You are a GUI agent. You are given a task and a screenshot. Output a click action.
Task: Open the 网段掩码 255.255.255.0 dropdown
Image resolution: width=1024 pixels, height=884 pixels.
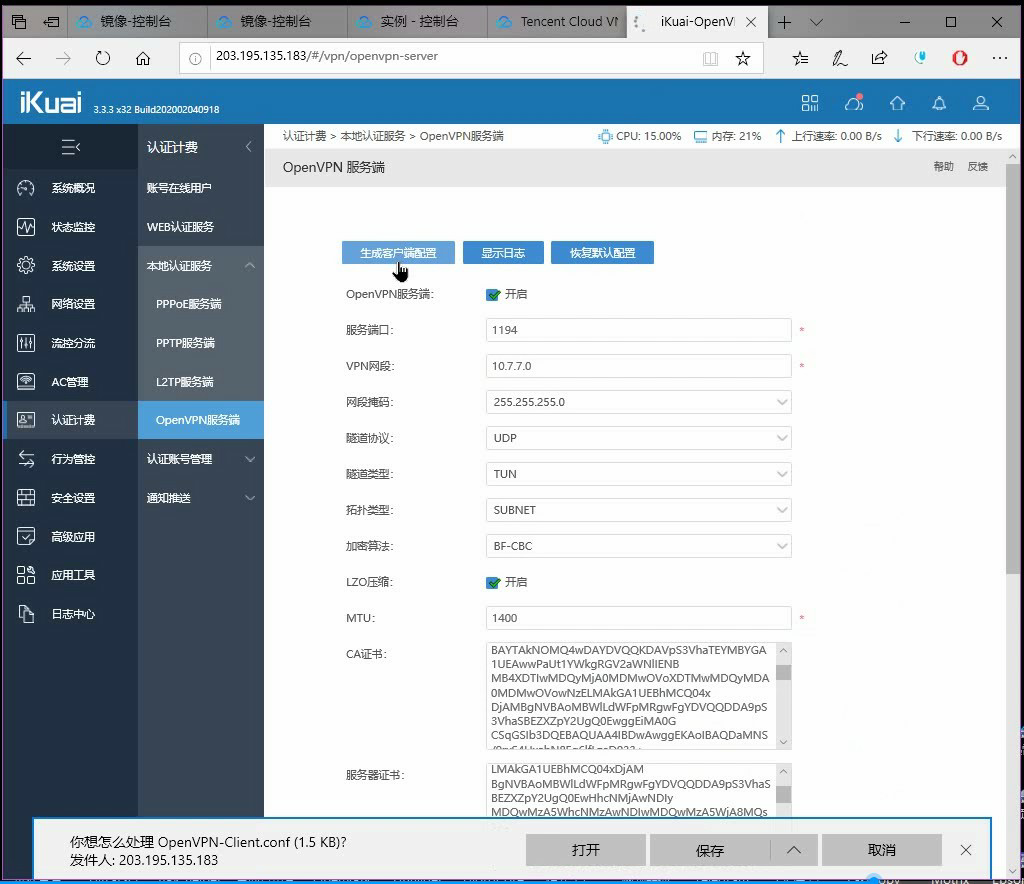click(638, 402)
